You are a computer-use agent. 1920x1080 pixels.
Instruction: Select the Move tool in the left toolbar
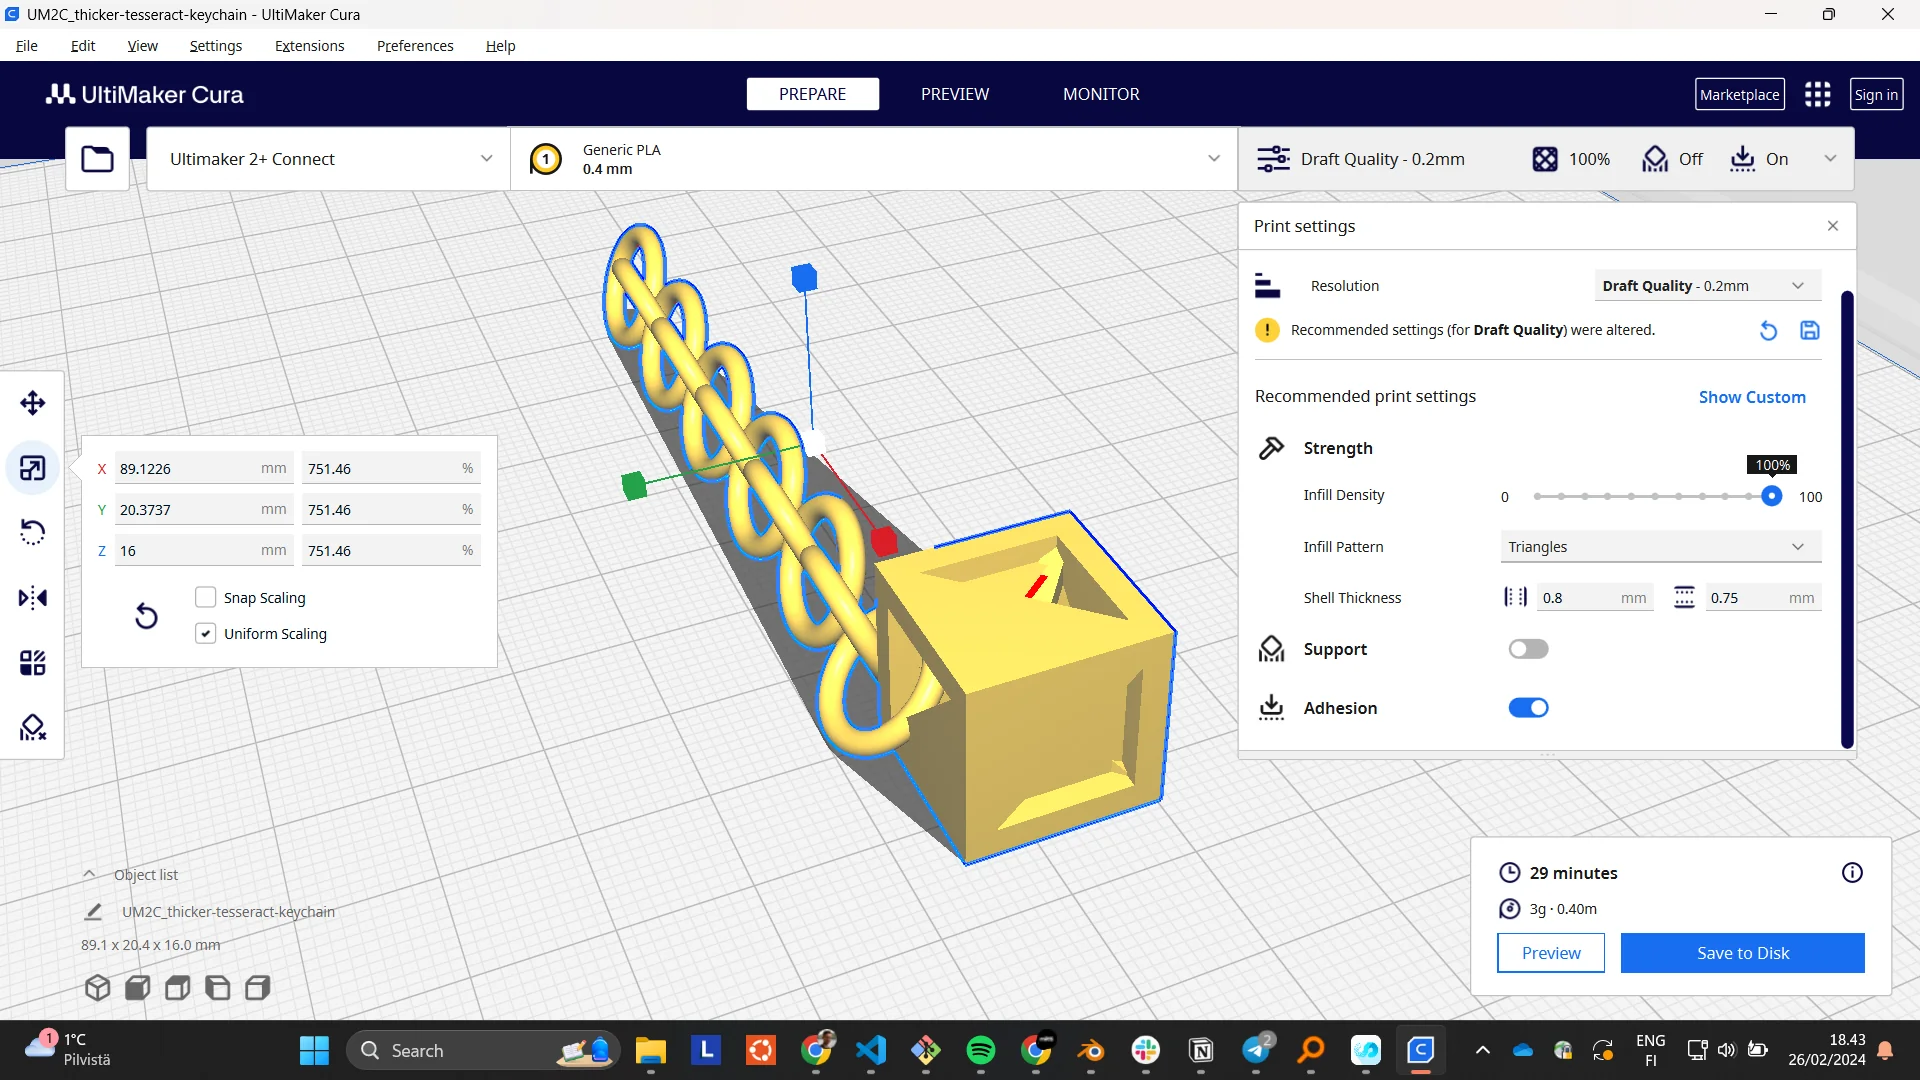pyautogui.click(x=32, y=403)
